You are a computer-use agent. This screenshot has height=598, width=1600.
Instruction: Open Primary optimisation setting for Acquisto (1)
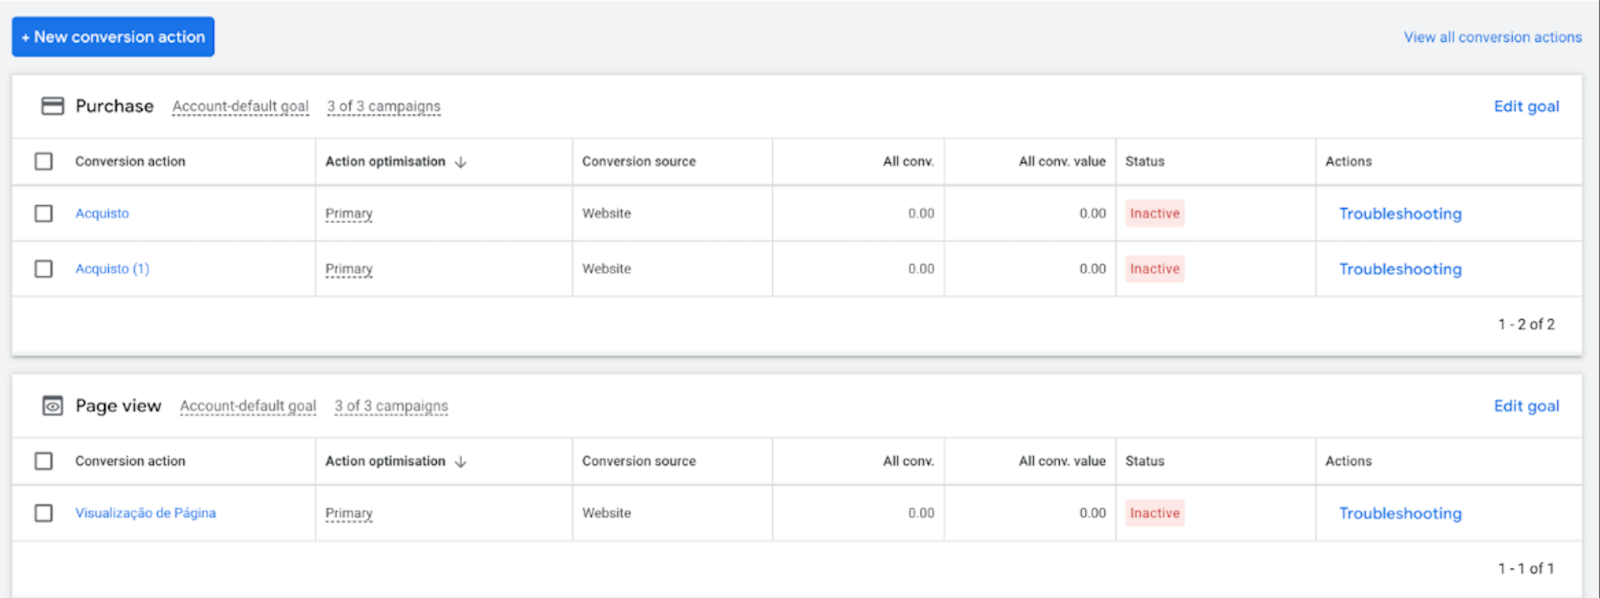(x=348, y=269)
